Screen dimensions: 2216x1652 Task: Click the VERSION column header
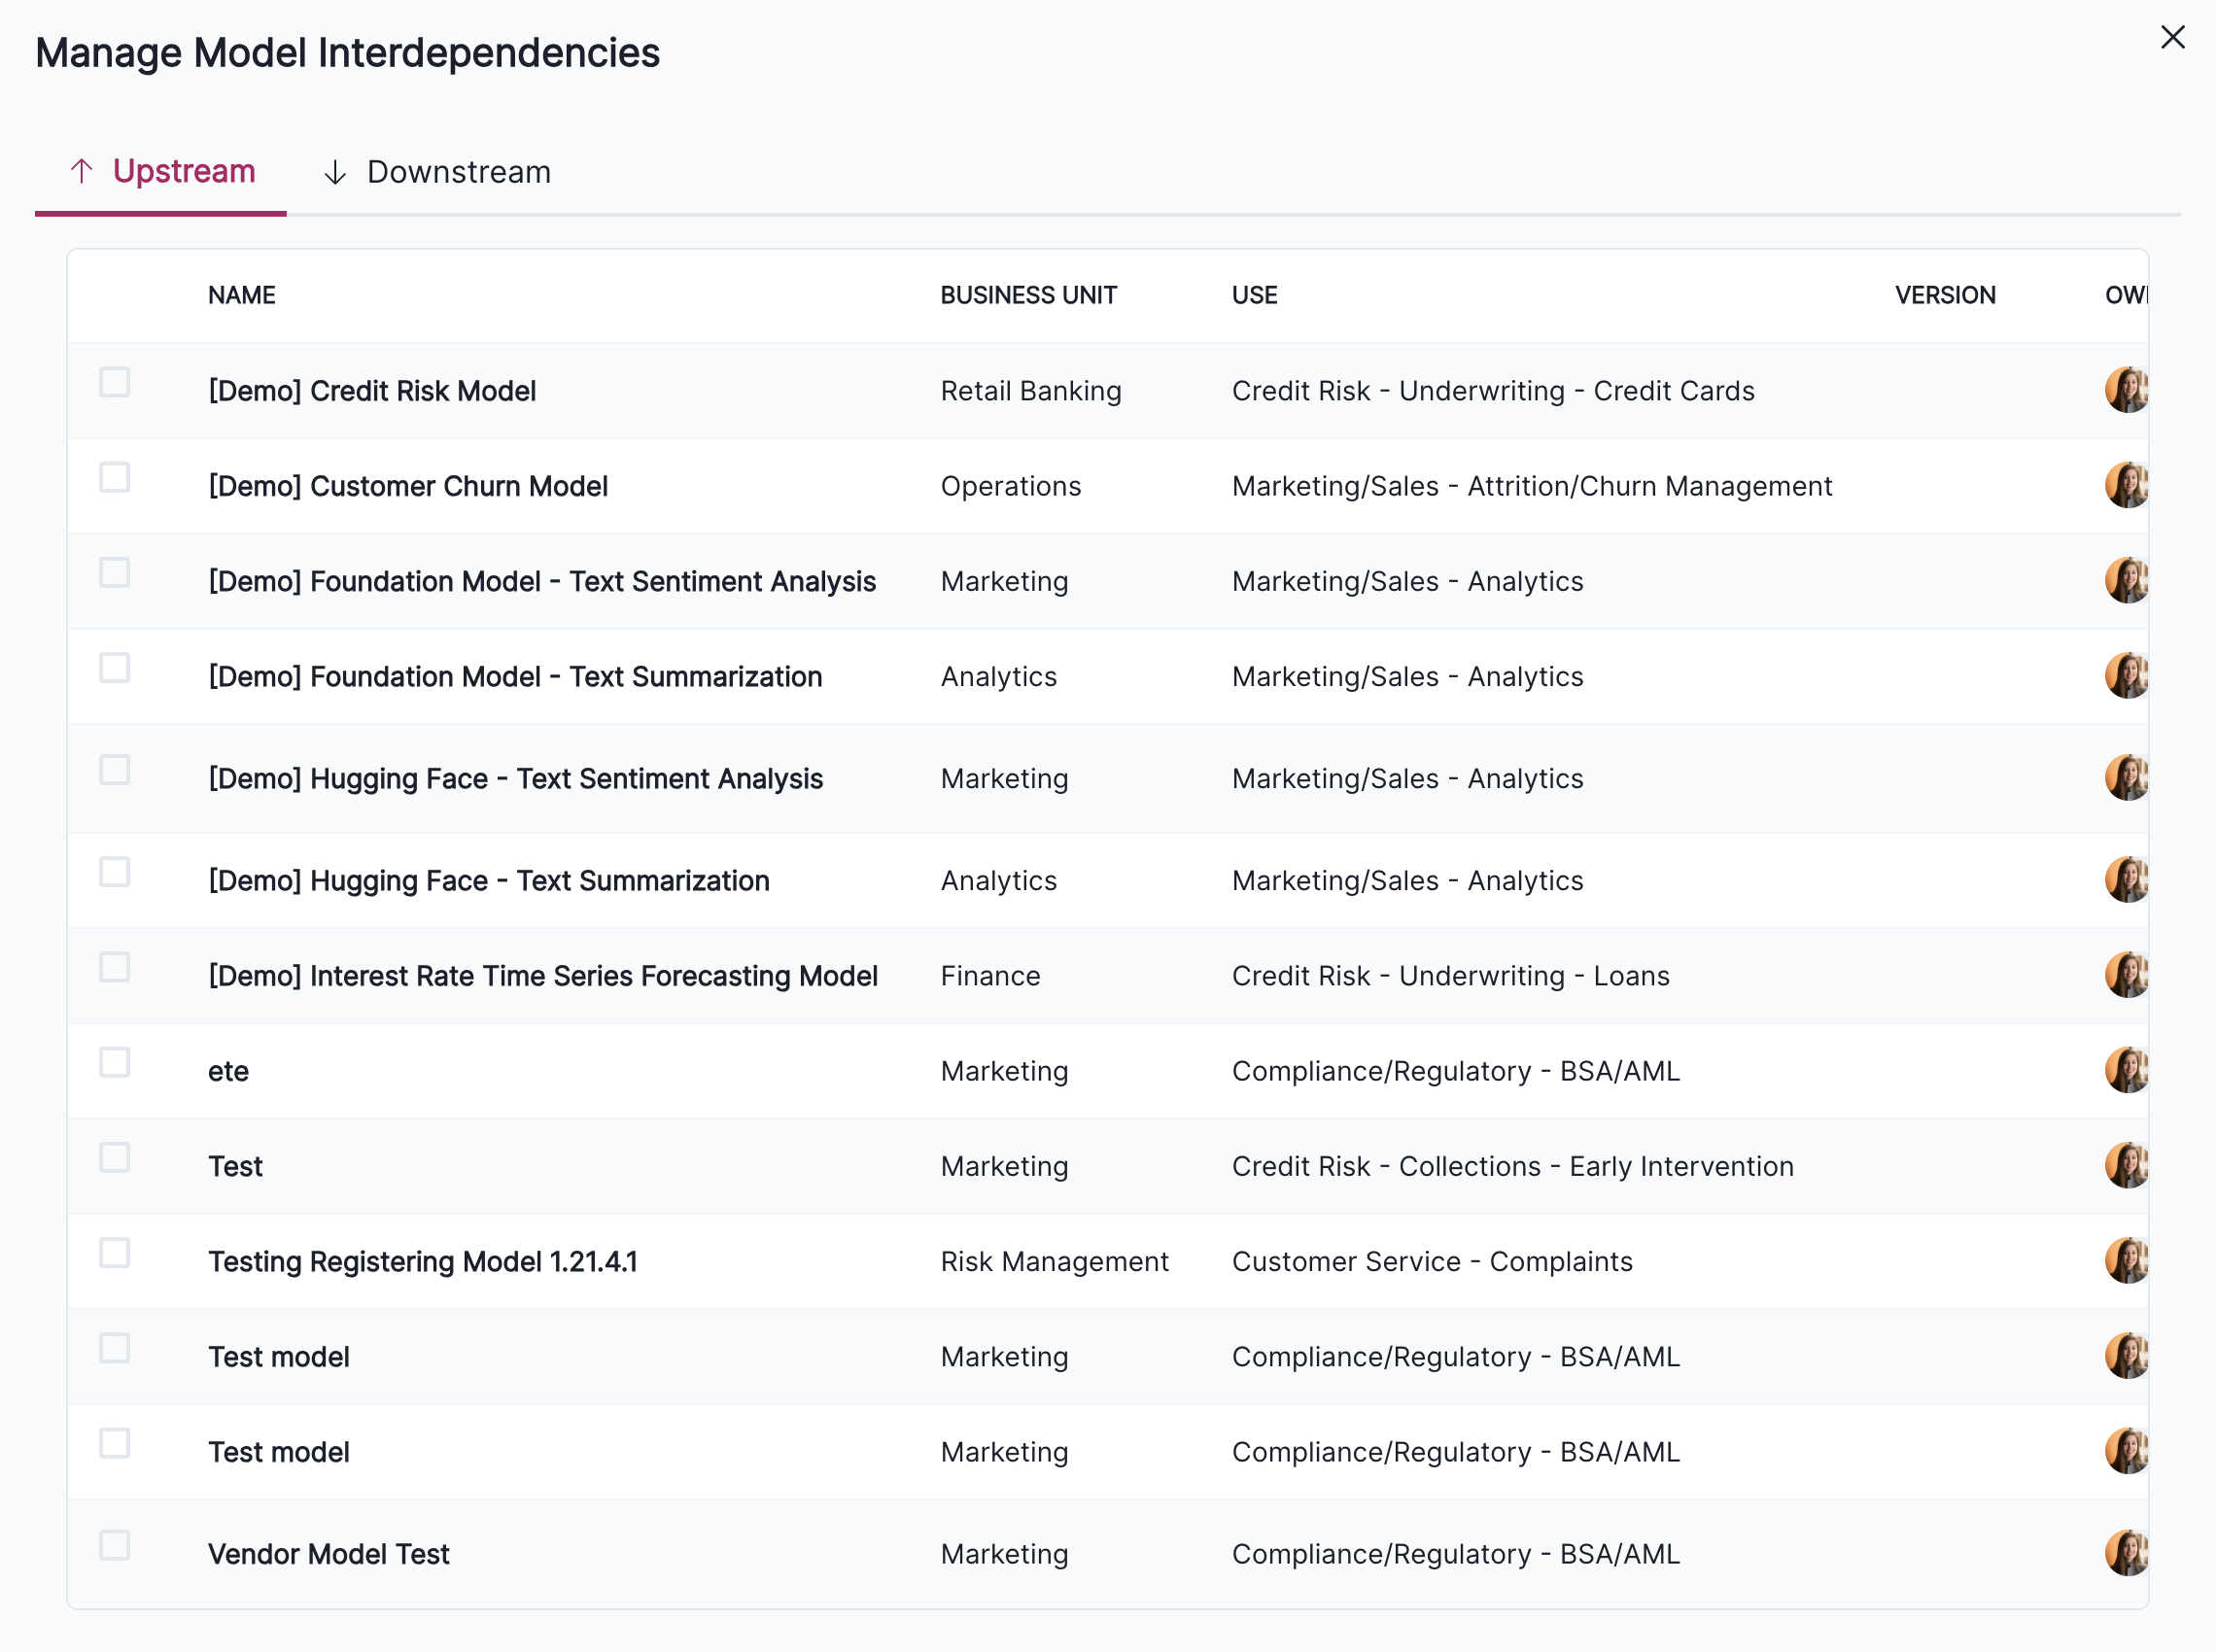pyautogui.click(x=1944, y=294)
